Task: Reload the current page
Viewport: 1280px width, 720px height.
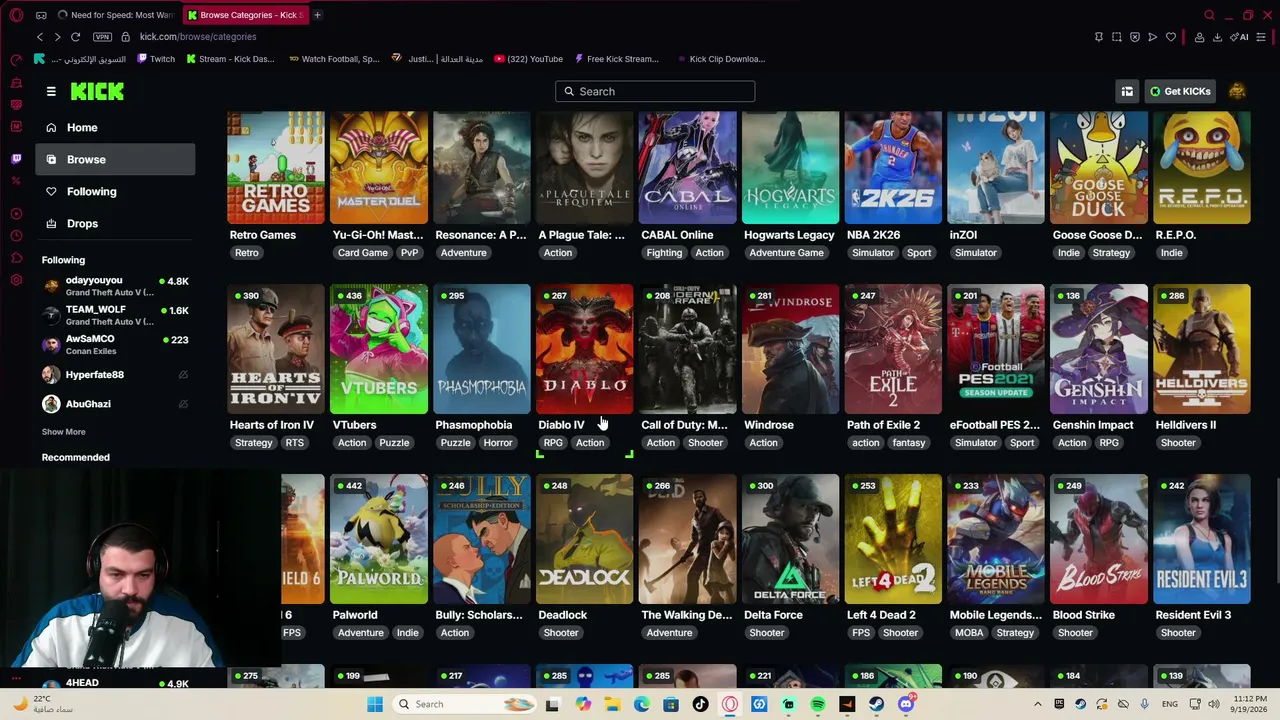Action: [x=75, y=37]
